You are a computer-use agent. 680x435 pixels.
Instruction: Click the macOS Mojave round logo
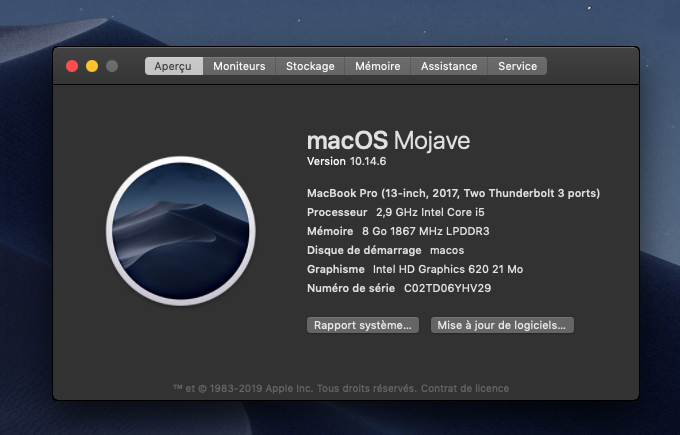coord(180,231)
